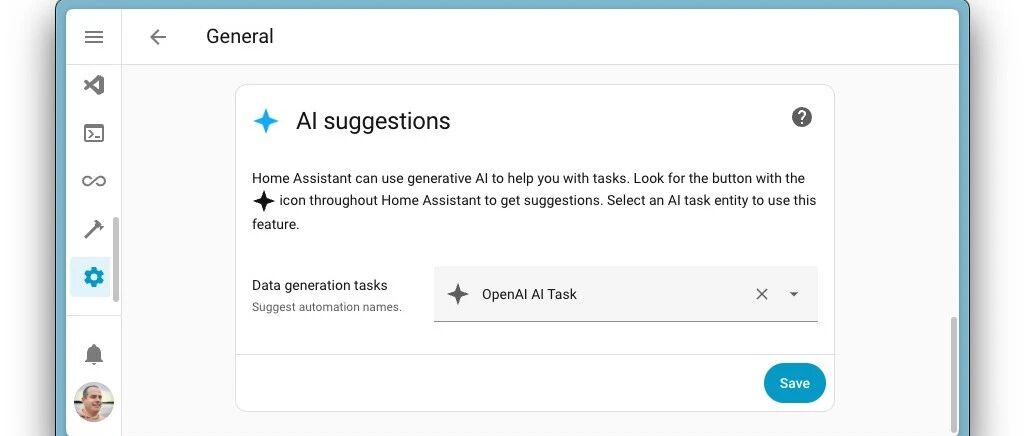
Task: Open Developer tools hammer icon
Action: tap(94, 229)
